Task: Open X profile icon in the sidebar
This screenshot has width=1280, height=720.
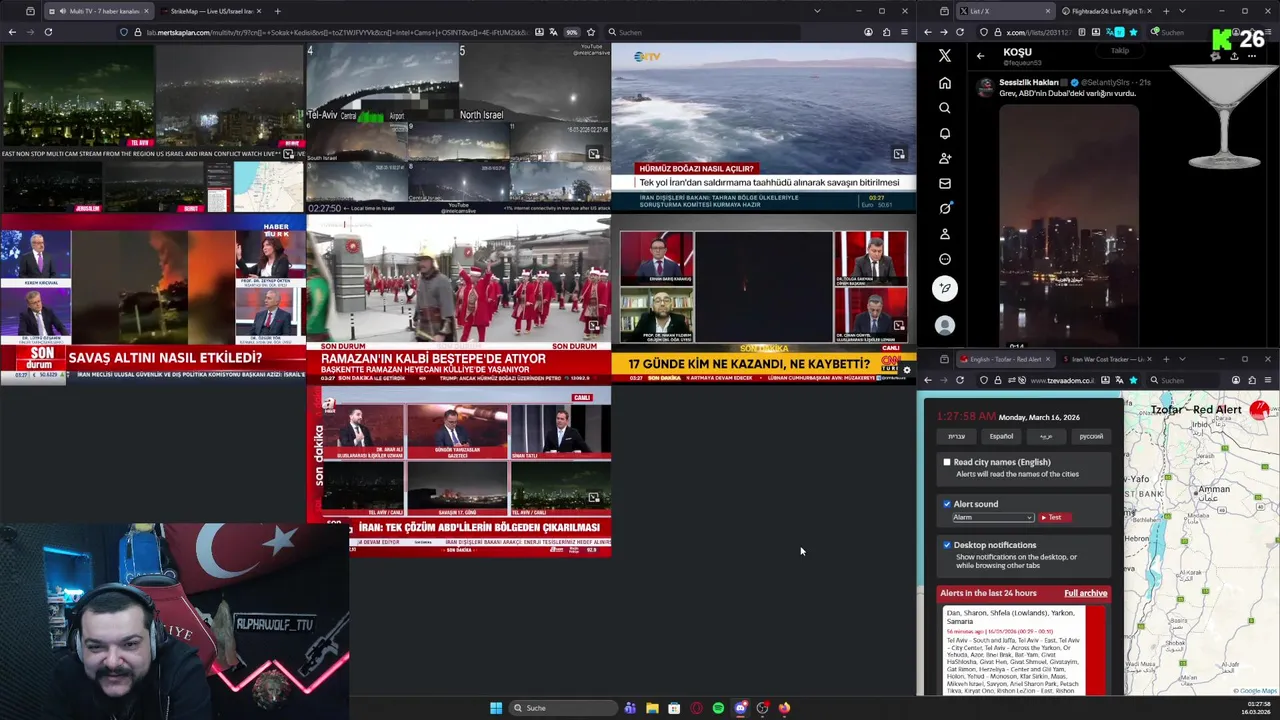Action: coord(945,234)
